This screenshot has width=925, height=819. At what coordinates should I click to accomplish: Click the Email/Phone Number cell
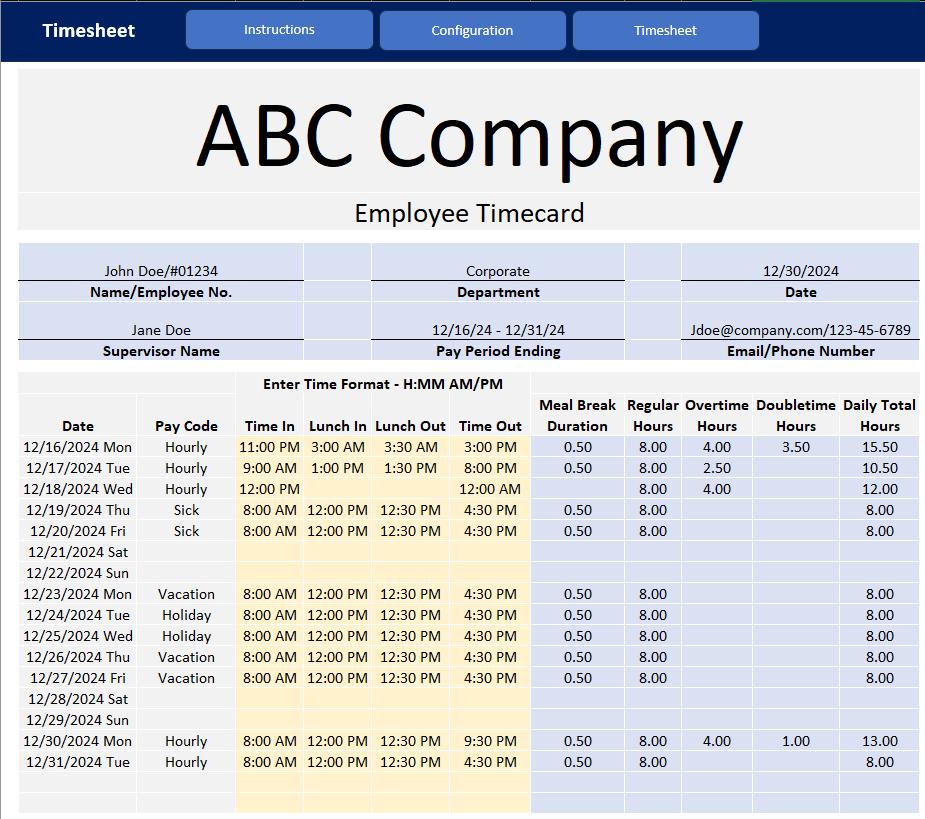pyautogui.click(x=800, y=330)
